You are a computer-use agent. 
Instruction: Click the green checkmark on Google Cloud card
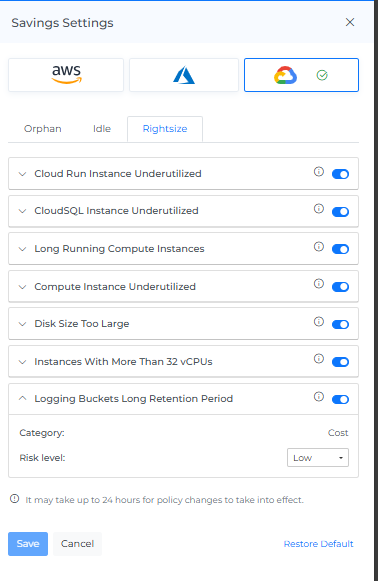[x=322, y=76]
